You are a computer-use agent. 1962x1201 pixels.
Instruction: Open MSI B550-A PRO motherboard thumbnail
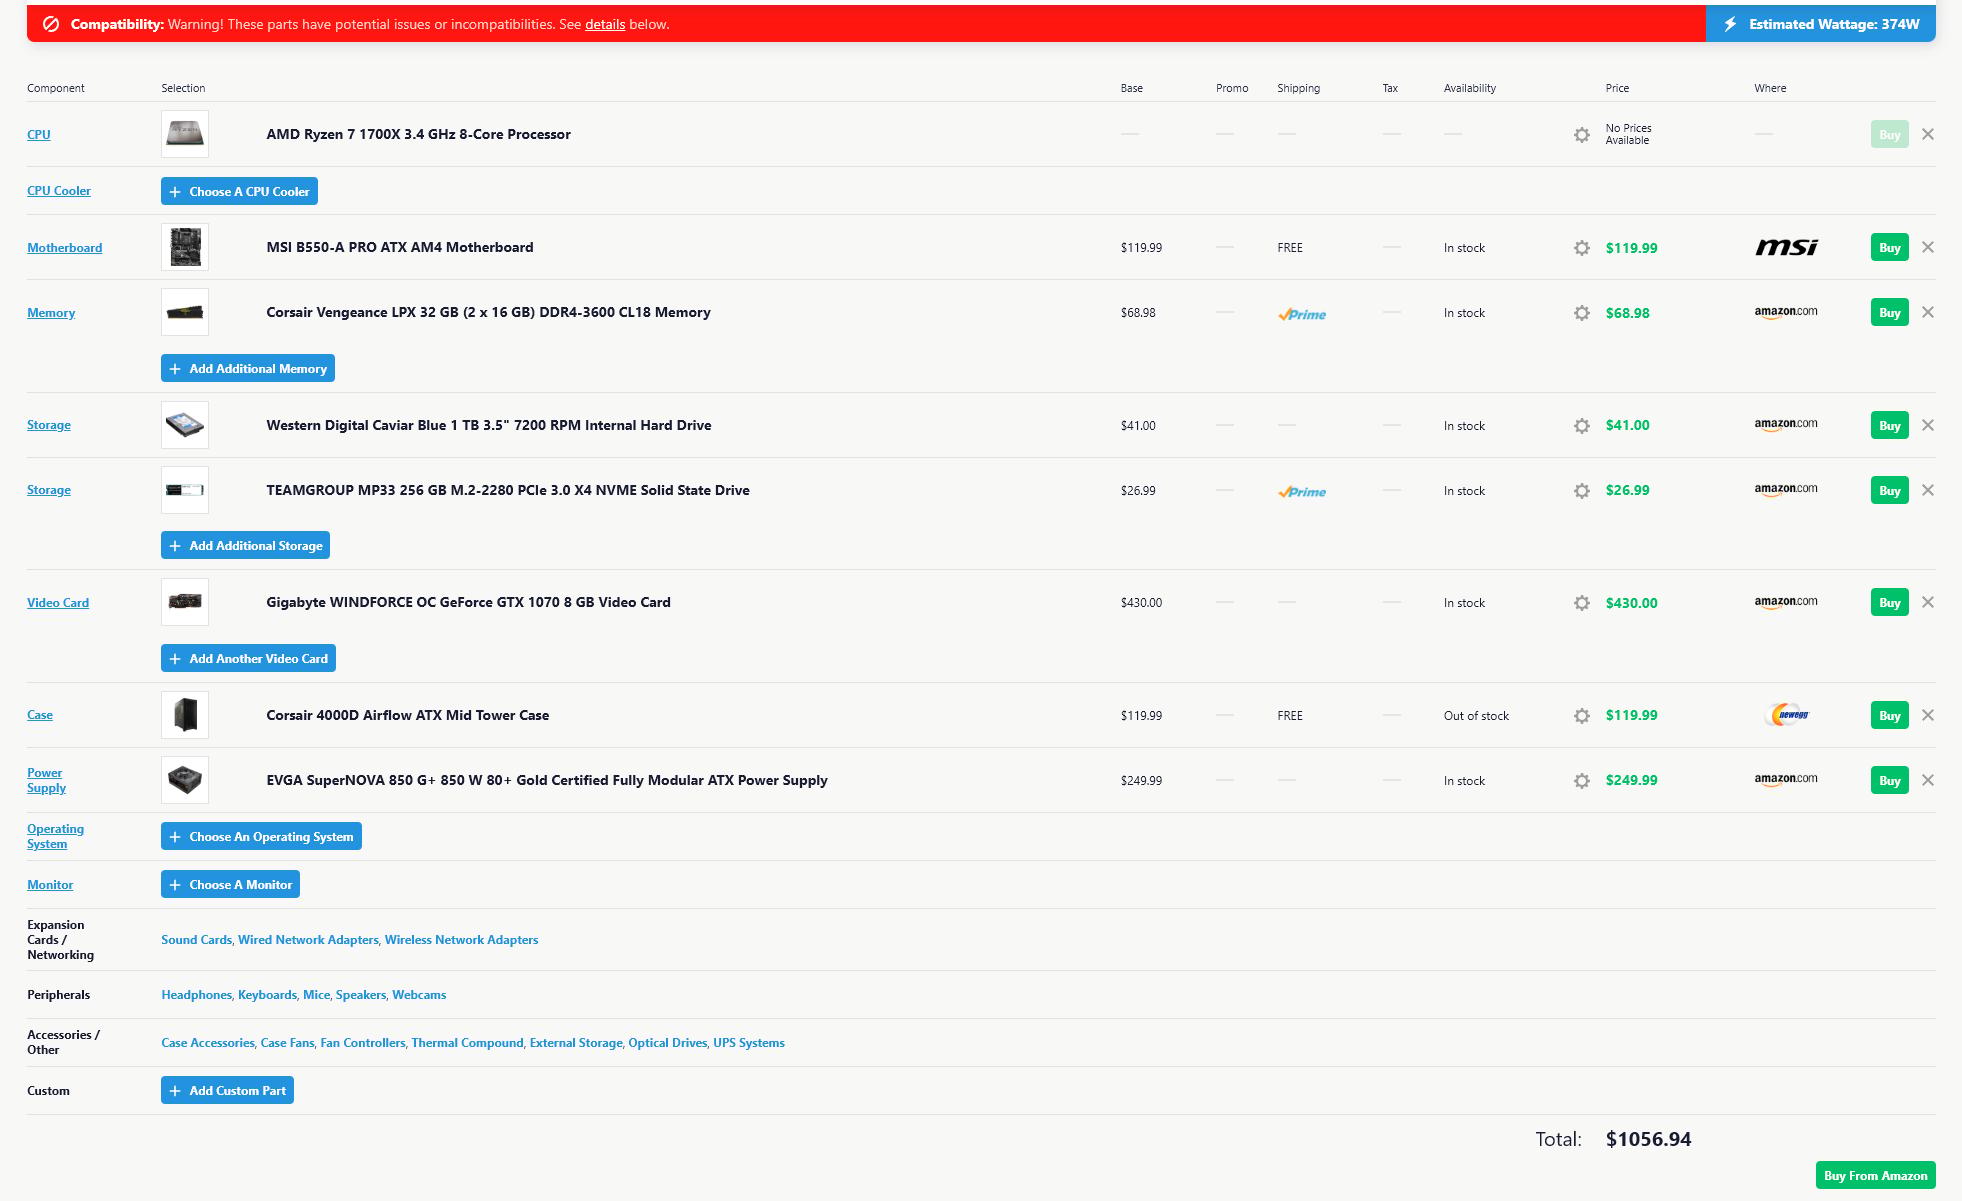(185, 247)
